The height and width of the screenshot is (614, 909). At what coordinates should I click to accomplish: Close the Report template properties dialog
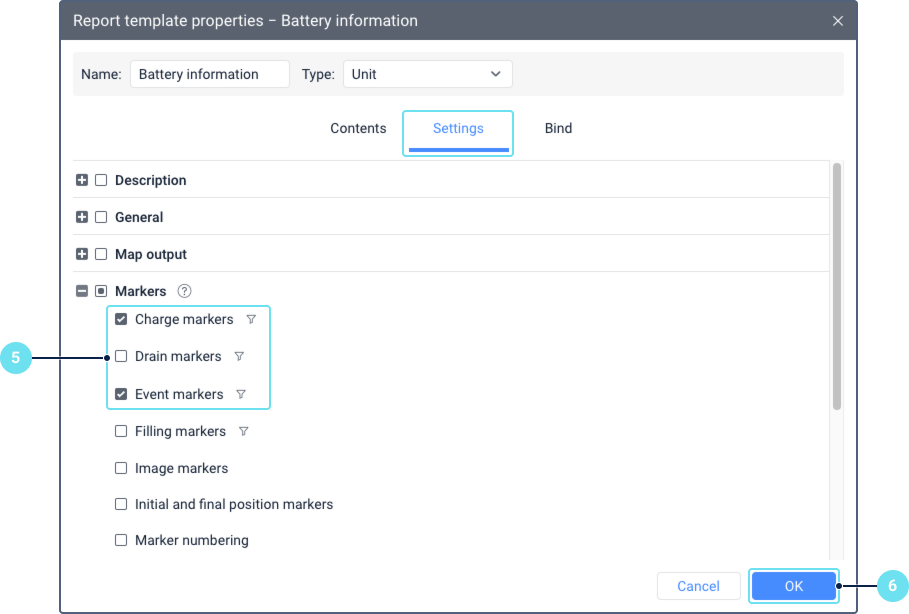pos(838,21)
